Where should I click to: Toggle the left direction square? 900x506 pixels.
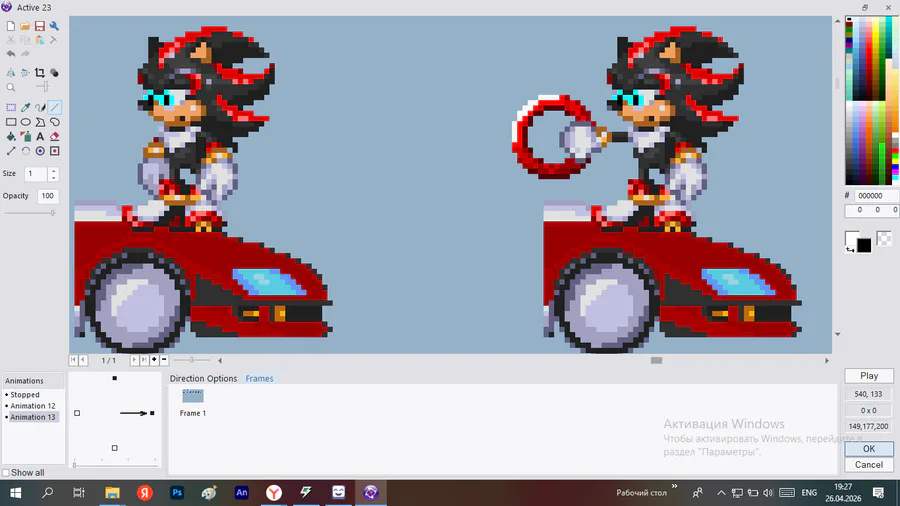[77, 413]
